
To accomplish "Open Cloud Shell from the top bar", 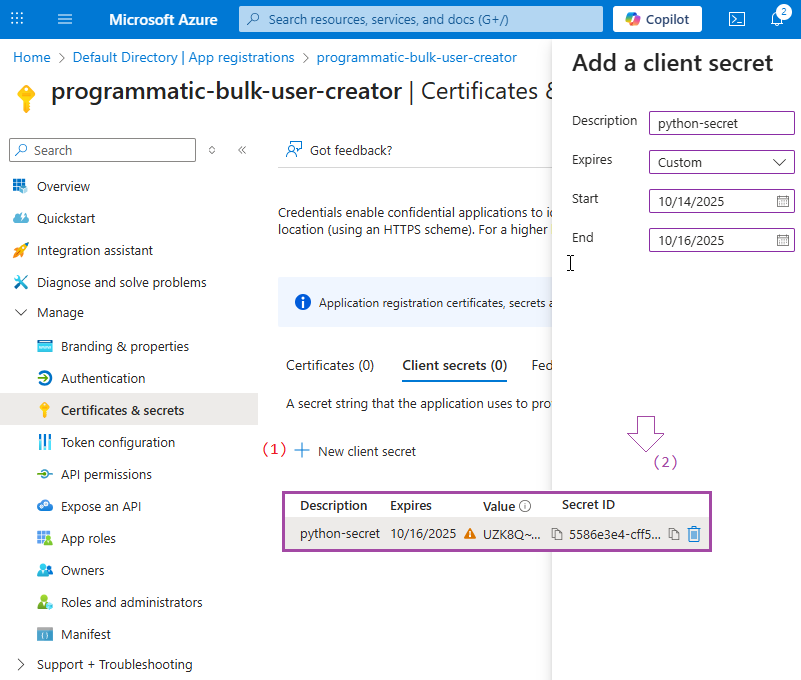I will [x=736, y=19].
